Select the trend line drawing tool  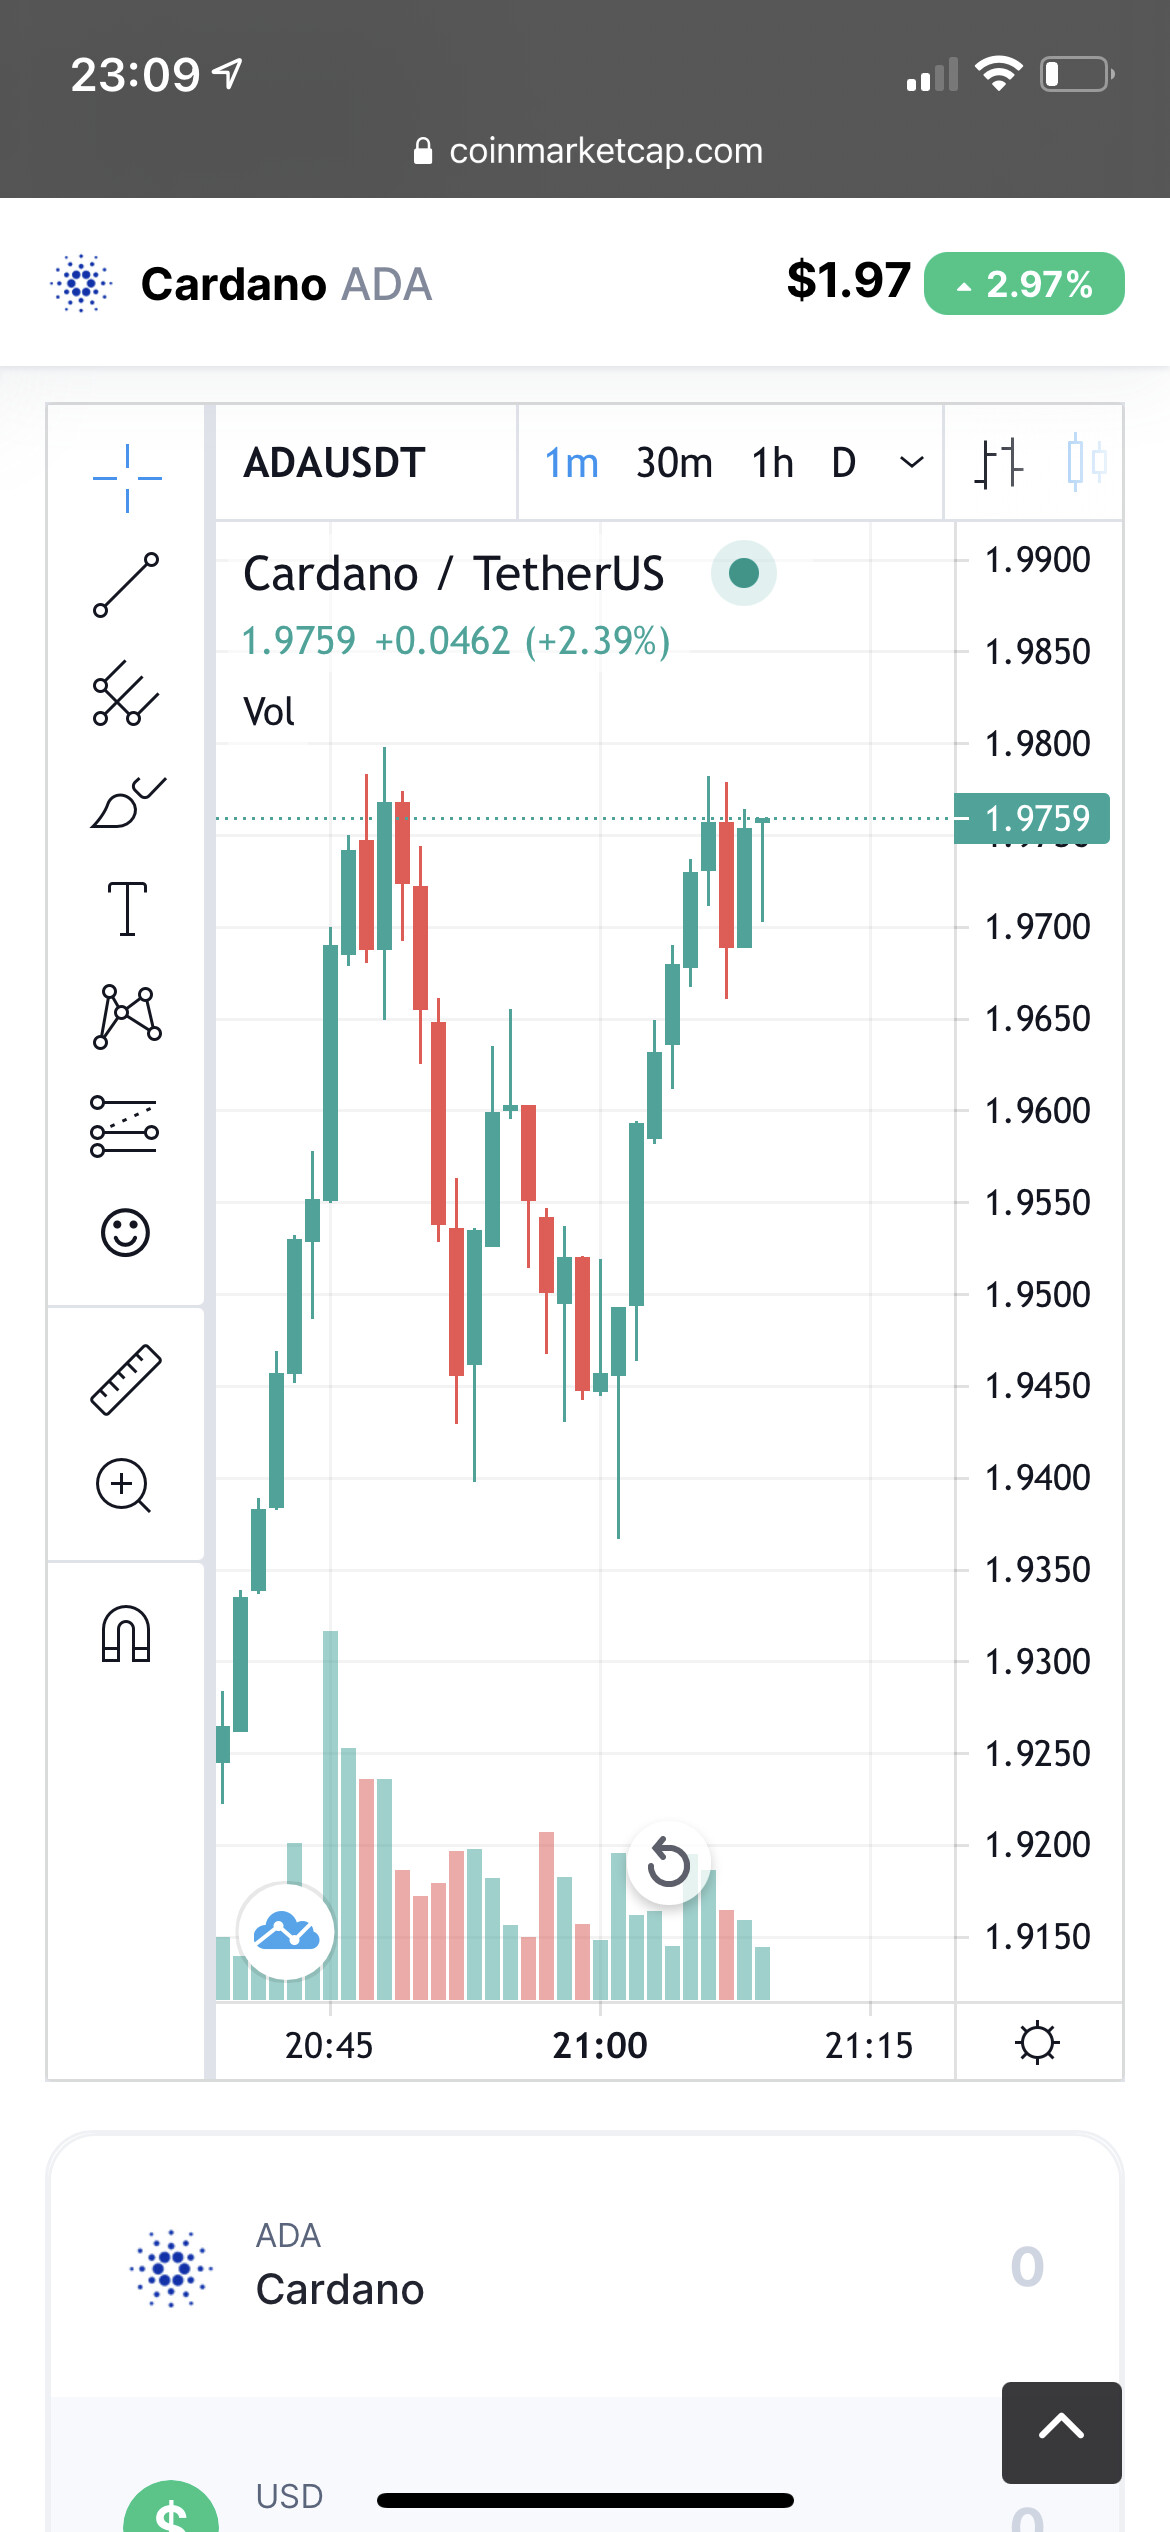126,585
